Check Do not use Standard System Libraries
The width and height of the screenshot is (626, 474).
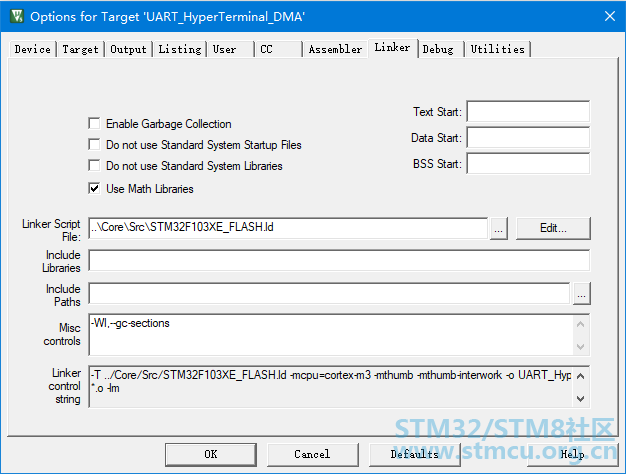point(94,165)
